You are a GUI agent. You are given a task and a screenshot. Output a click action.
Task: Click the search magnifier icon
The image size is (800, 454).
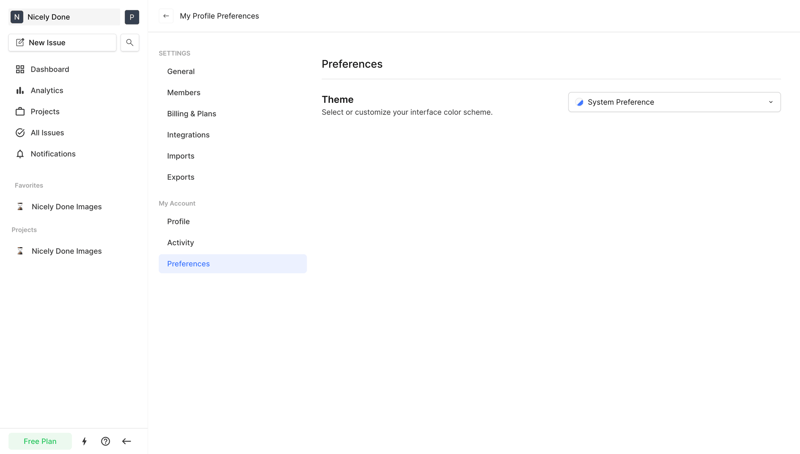point(130,43)
